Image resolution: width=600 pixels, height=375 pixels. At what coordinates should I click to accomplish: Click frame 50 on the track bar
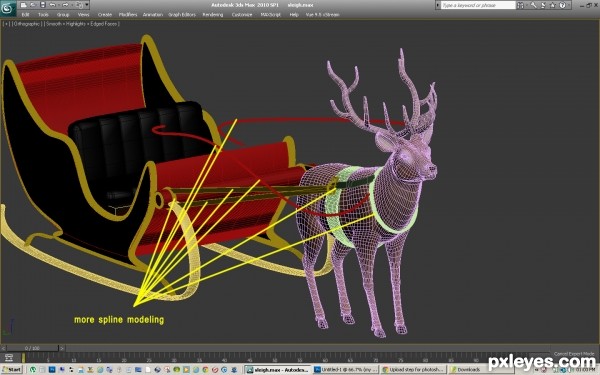275,357
